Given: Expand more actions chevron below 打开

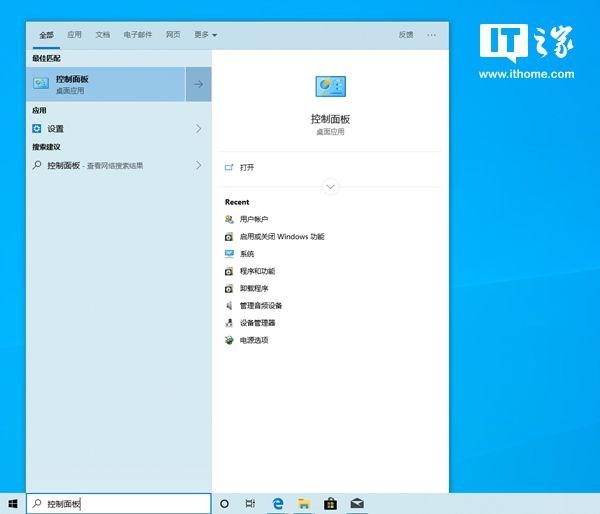Looking at the screenshot, I should [331, 187].
